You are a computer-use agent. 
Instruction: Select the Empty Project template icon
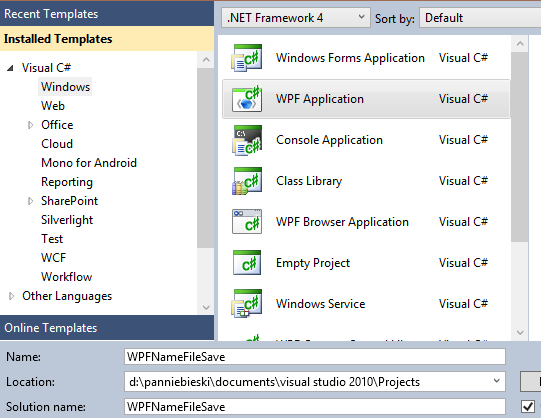247,263
